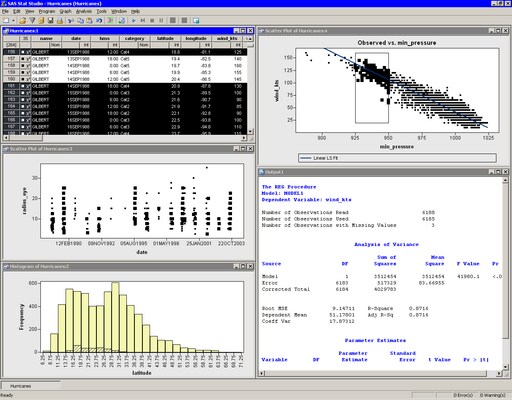Open the Window menu
The height and width of the screenshot is (400, 512).
pos(119,11)
